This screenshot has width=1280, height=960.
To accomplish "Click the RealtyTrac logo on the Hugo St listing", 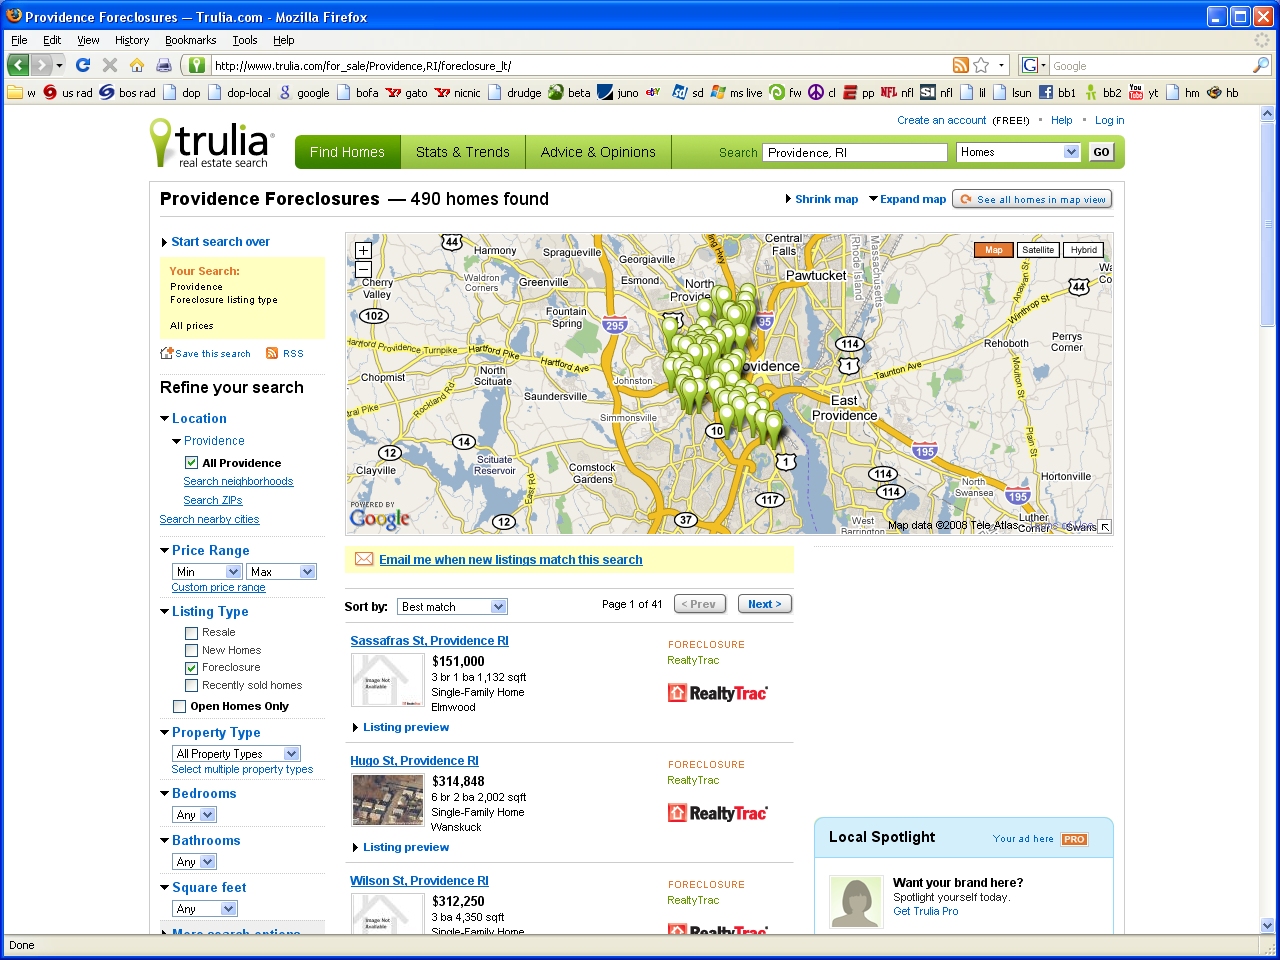I will tap(717, 813).
